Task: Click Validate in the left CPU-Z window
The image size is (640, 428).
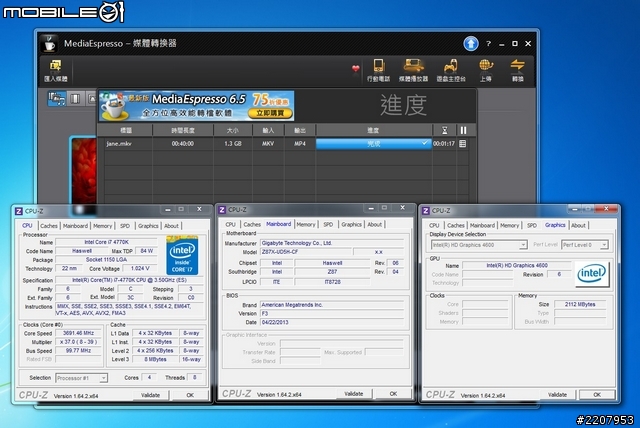Action: [150, 395]
